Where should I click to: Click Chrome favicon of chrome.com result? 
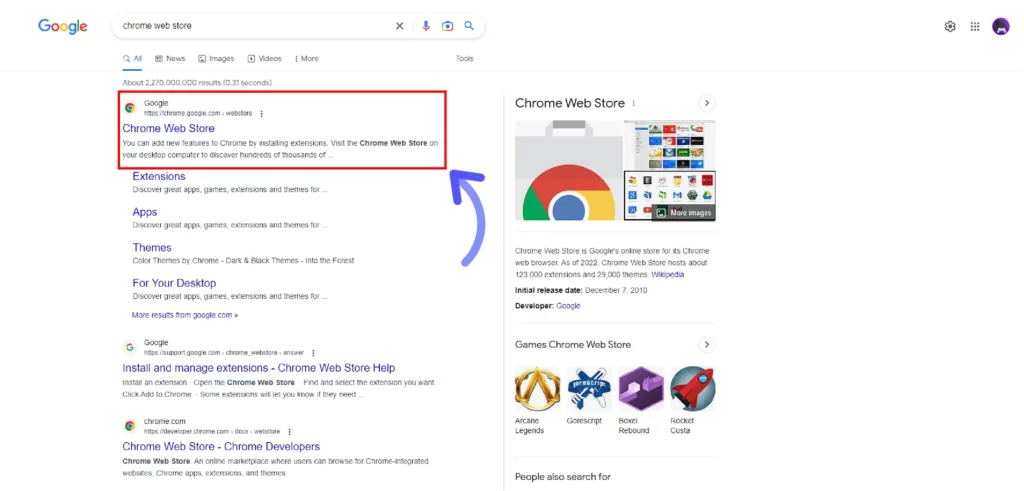click(130, 426)
